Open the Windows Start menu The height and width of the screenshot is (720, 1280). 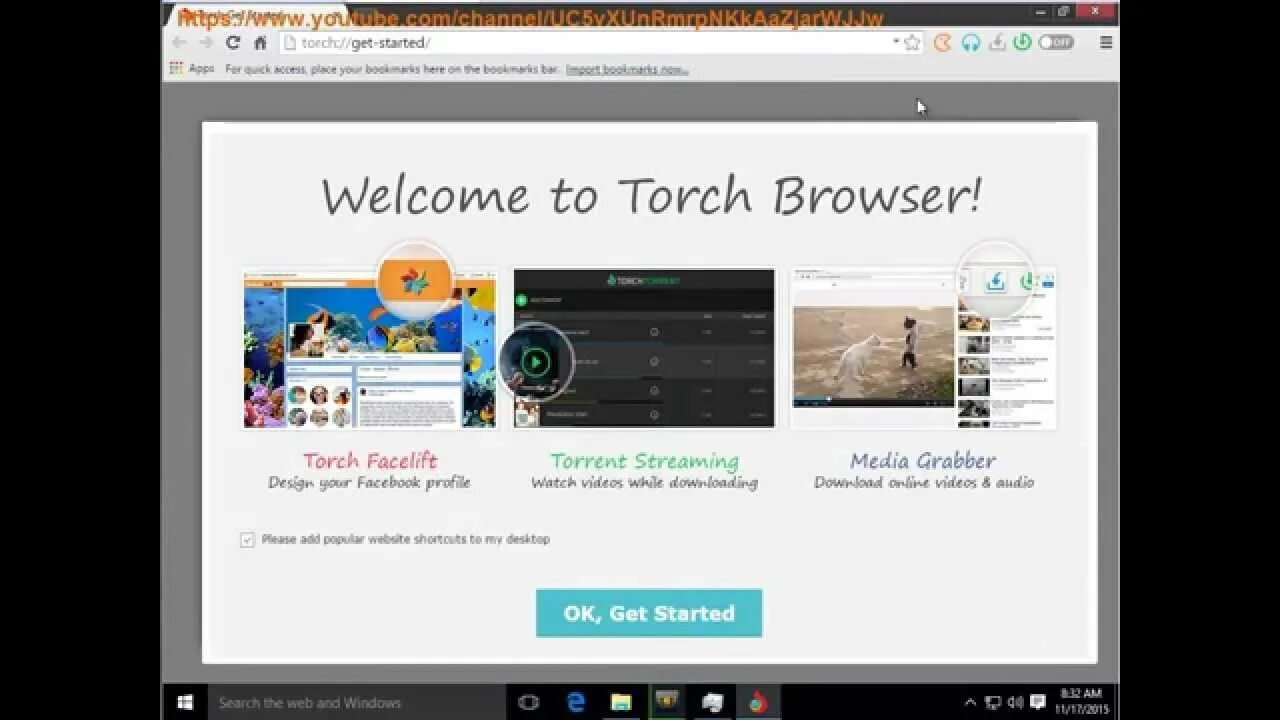[185, 702]
